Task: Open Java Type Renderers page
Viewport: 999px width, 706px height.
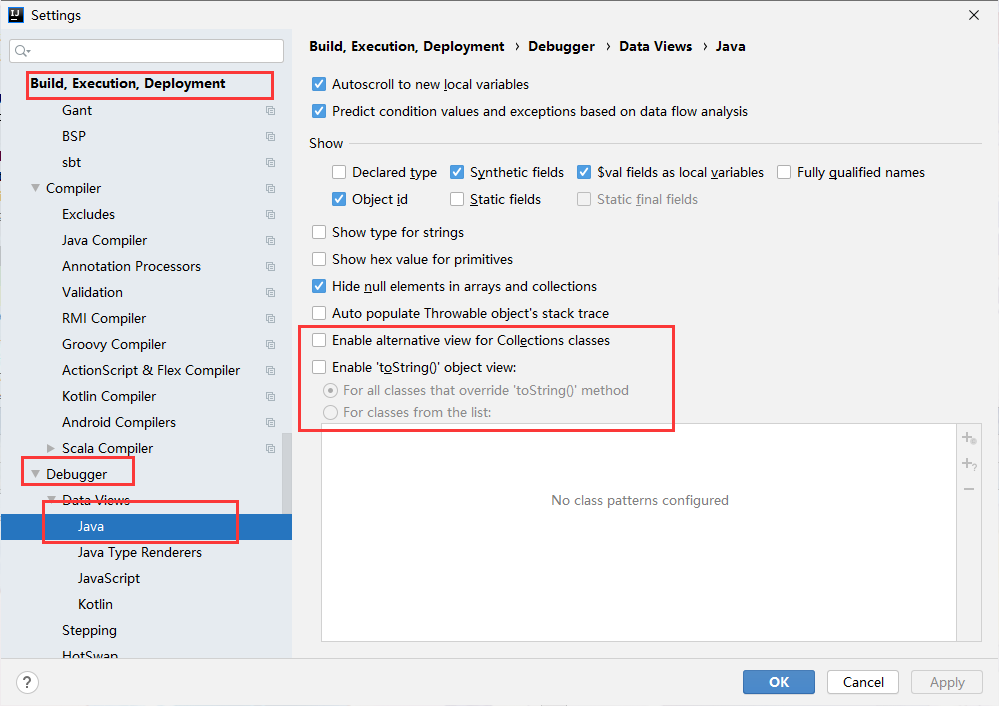Action: 140,552
